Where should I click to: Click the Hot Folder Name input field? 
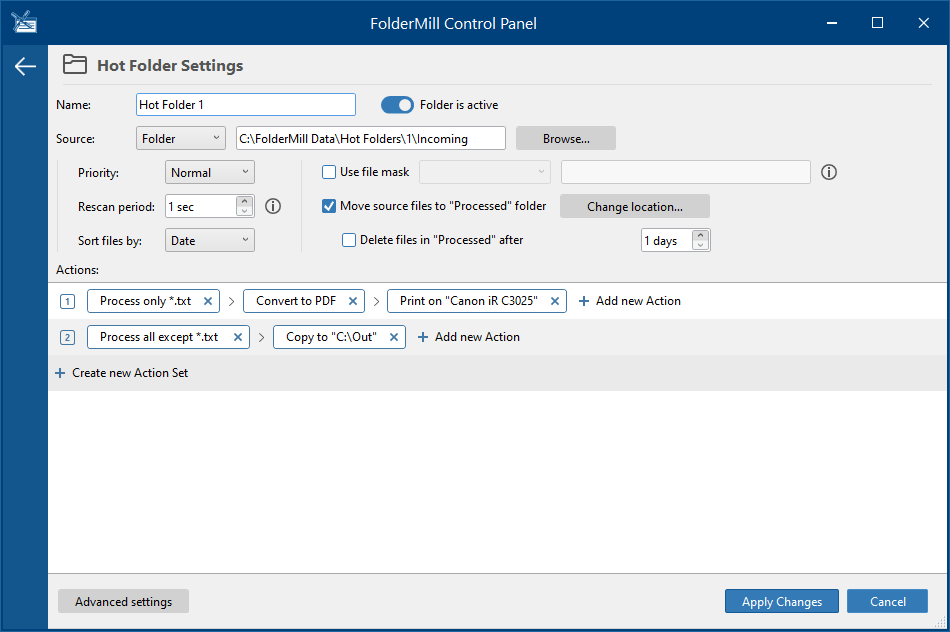pyautogui.click(x=245, y=105)
